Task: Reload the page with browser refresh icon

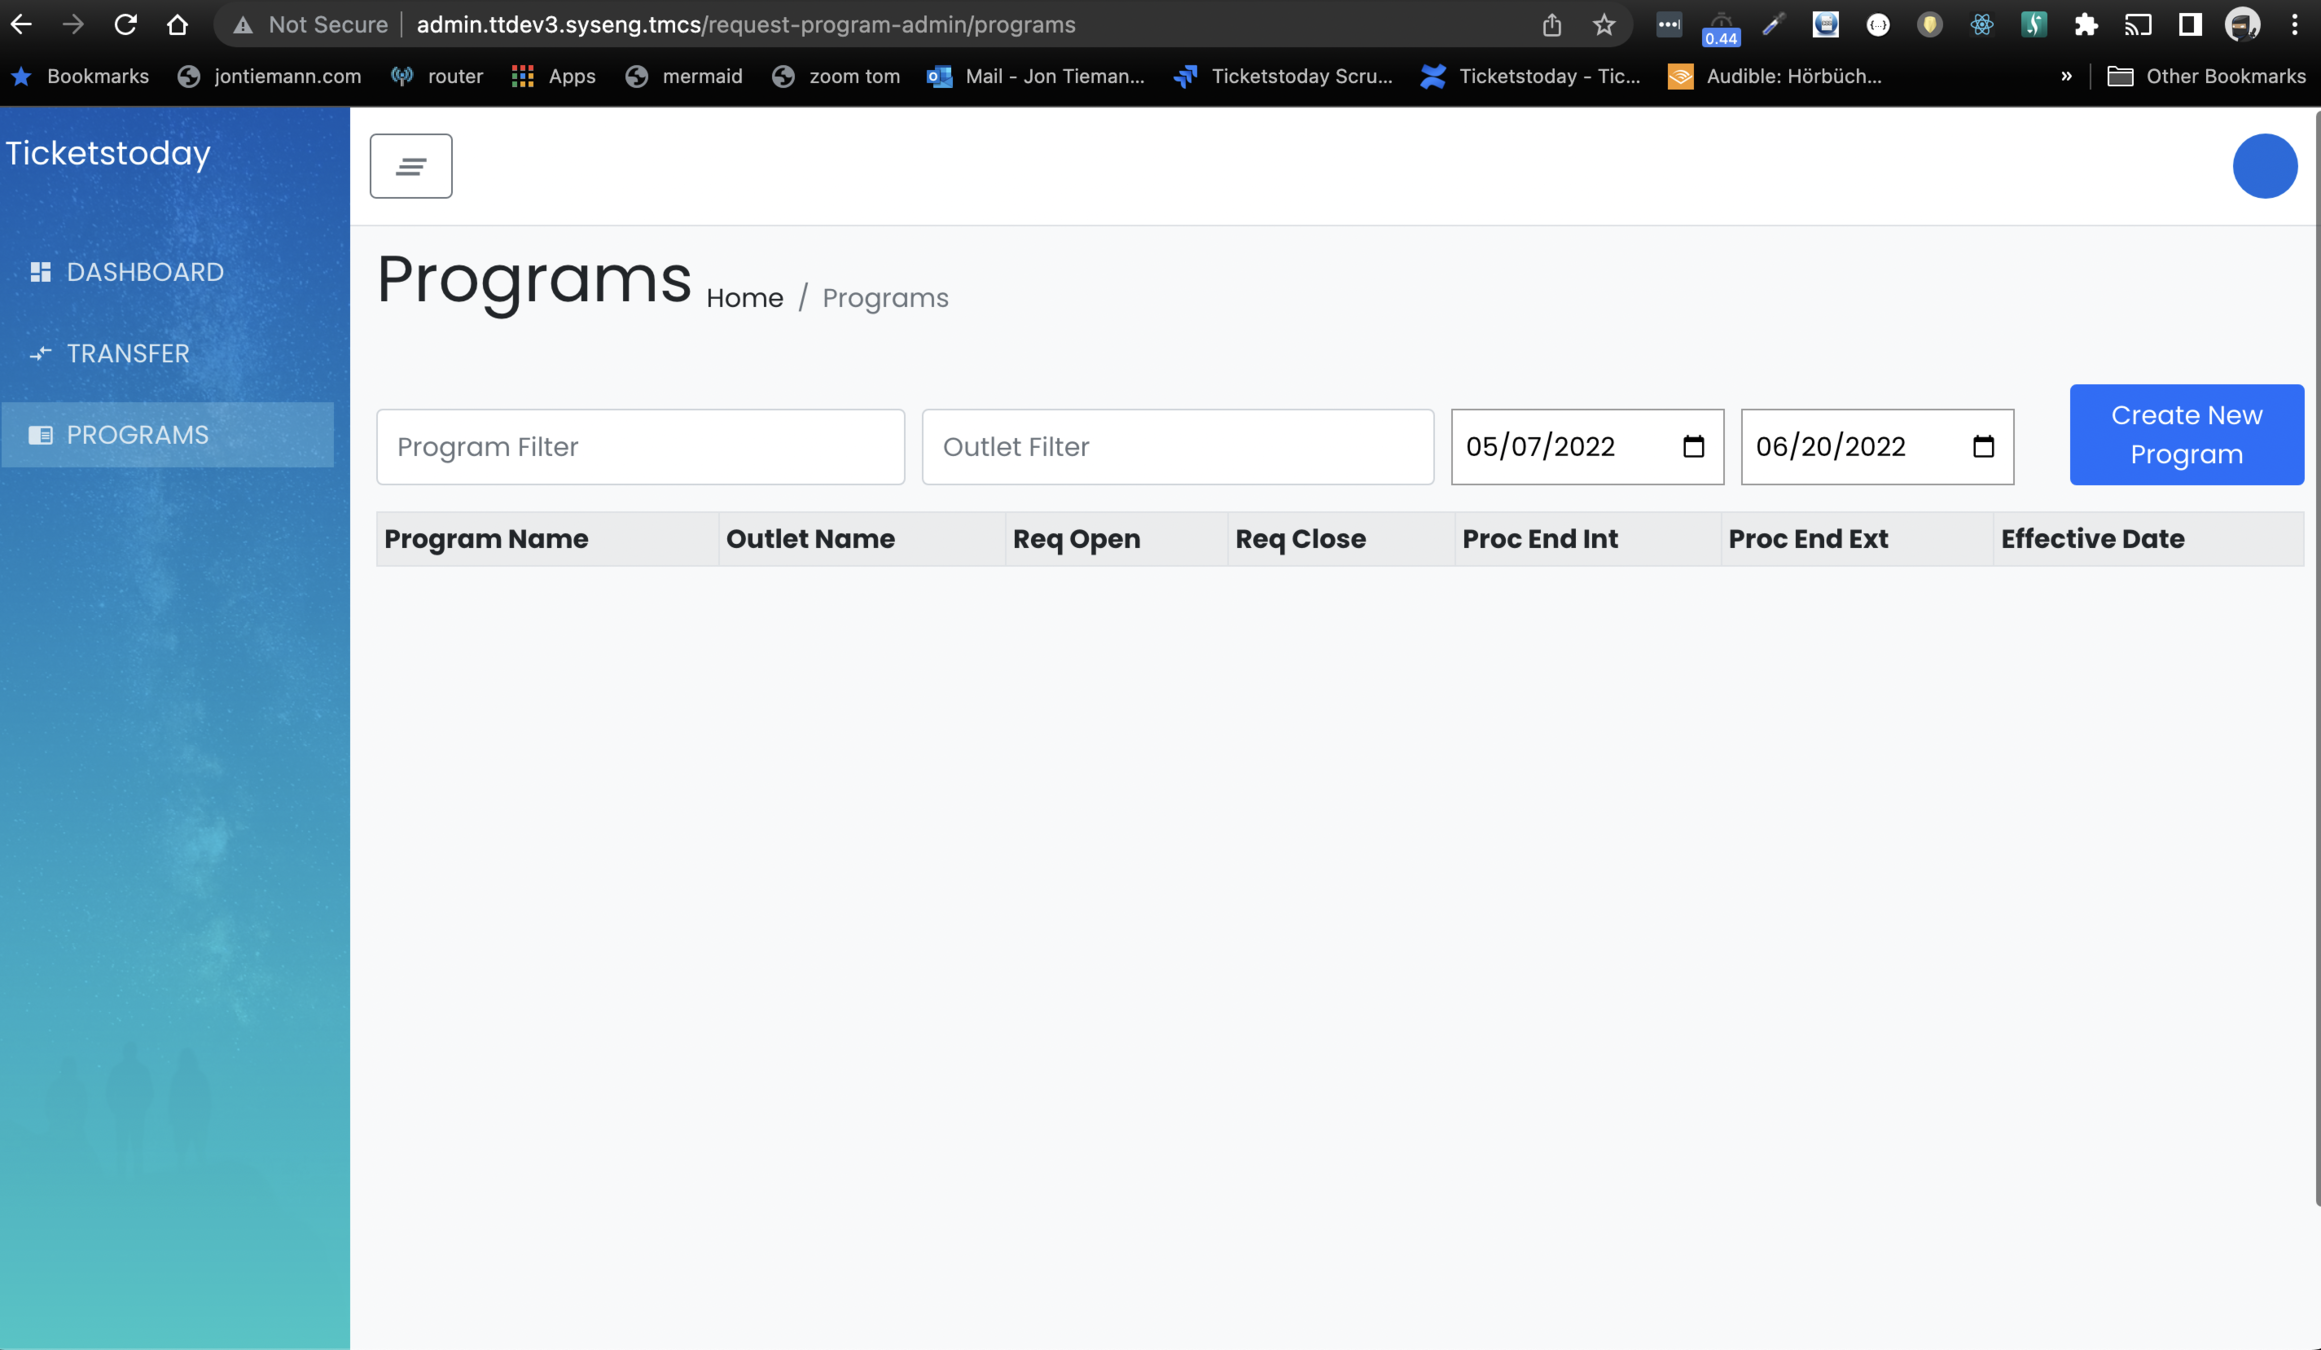Action: (x=125, y=24)
